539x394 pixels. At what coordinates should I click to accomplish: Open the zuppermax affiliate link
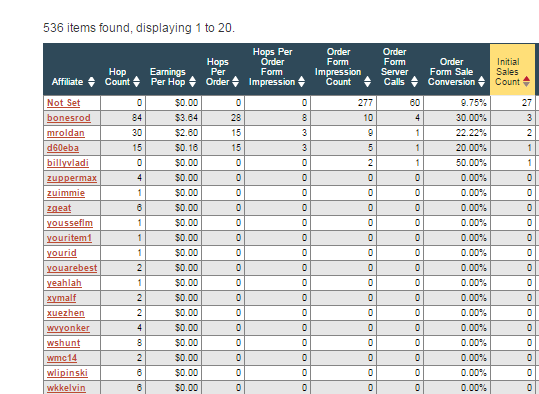[x=72, y=178]
